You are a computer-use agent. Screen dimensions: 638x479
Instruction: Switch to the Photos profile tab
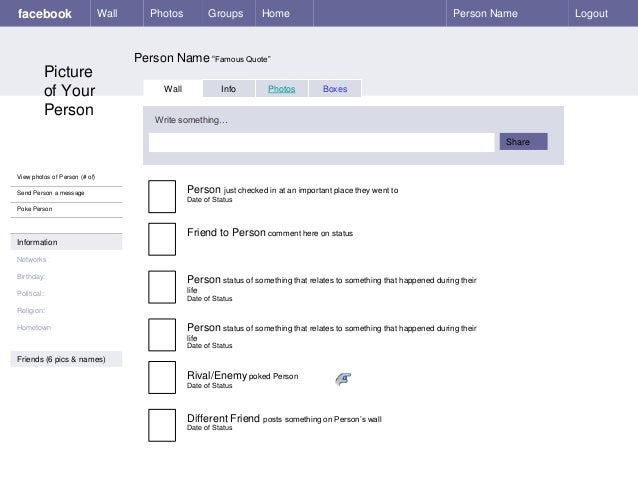tap(282, 89)
